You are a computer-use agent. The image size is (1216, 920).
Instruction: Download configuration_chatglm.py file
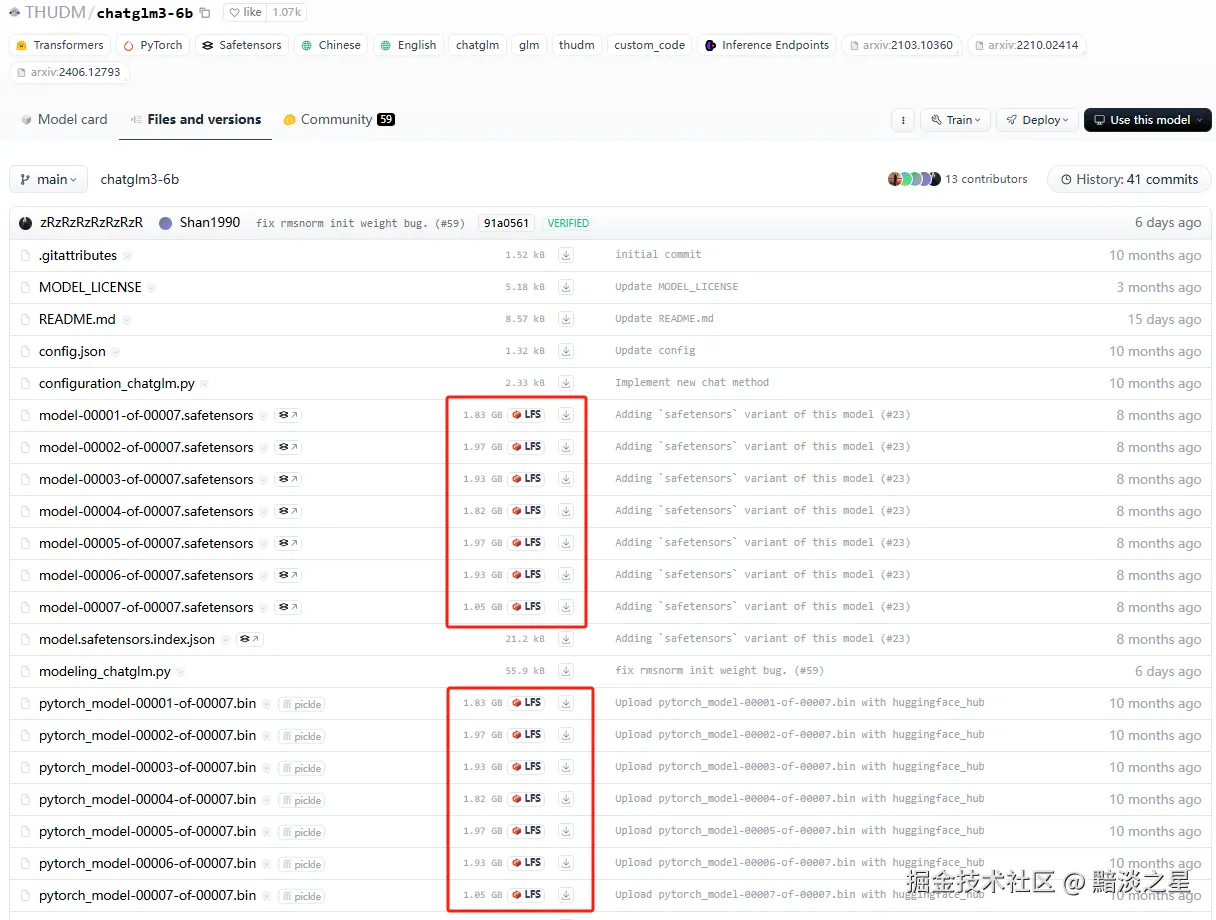[x=566, y=383]
